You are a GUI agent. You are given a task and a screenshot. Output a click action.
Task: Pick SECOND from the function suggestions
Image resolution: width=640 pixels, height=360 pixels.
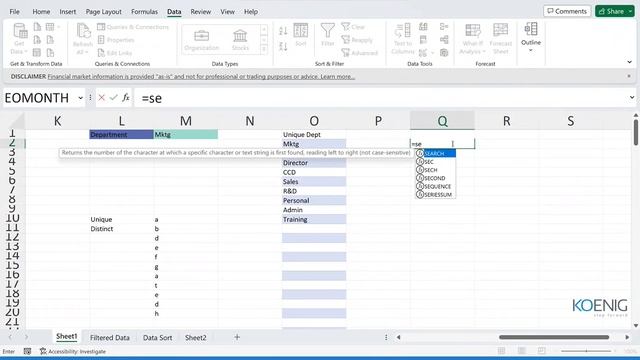pyautogui.click(x=436, y=178)
